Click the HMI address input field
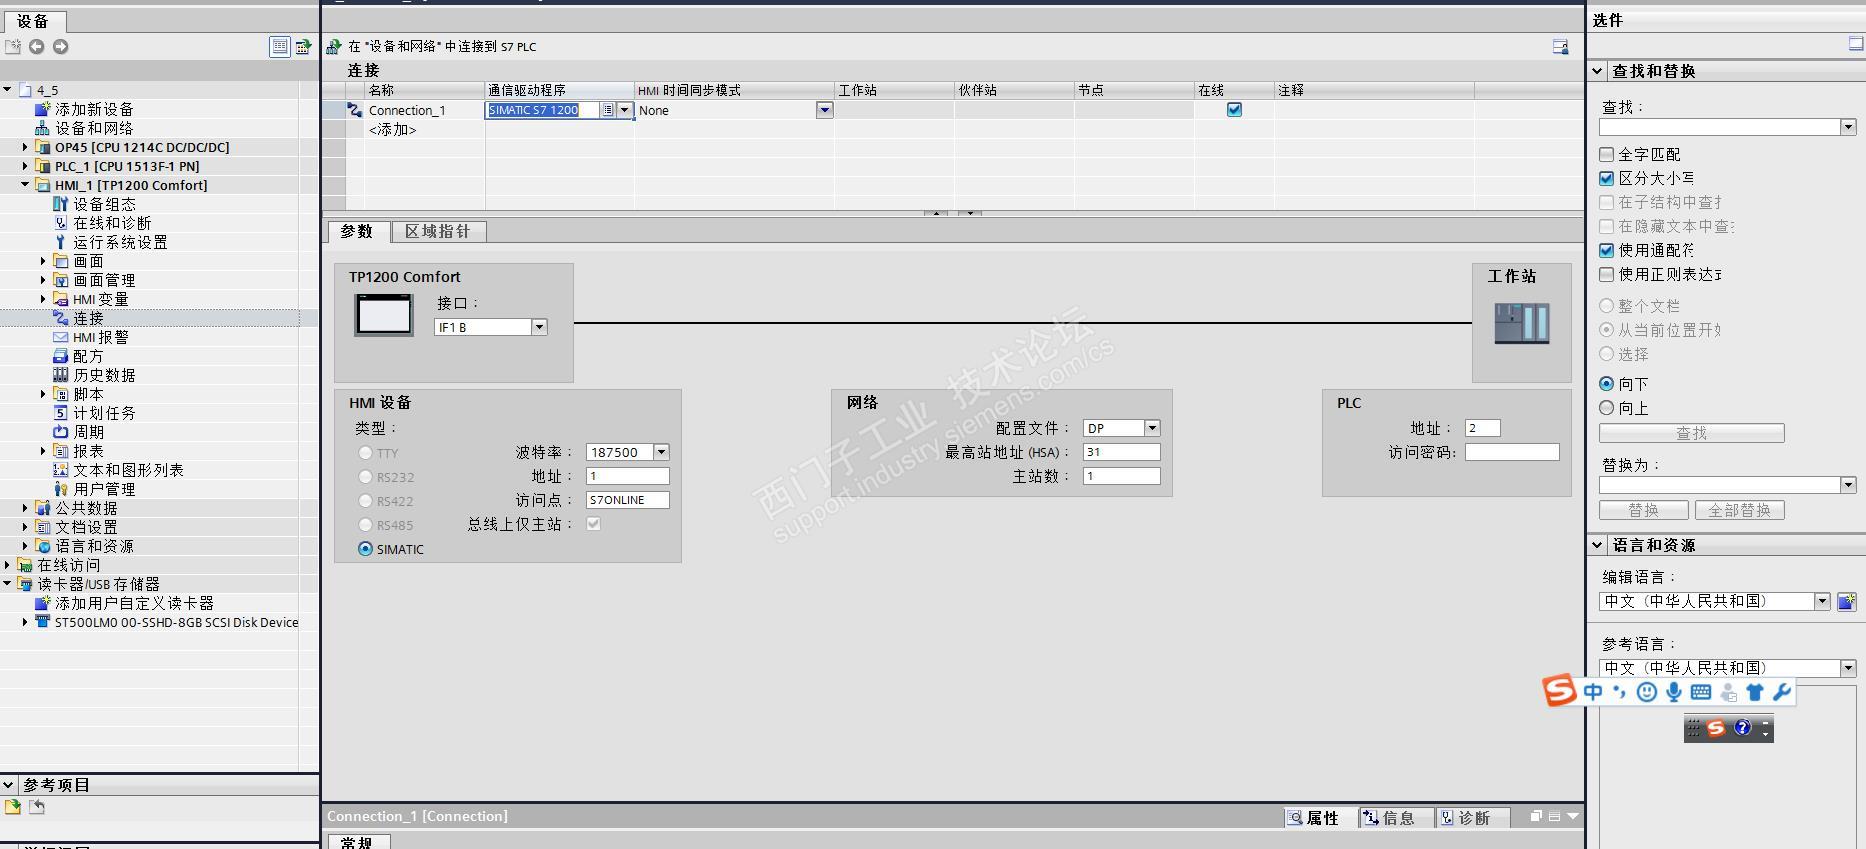Viewport: 1866px width, 849px height. click(x=628, y=476)
